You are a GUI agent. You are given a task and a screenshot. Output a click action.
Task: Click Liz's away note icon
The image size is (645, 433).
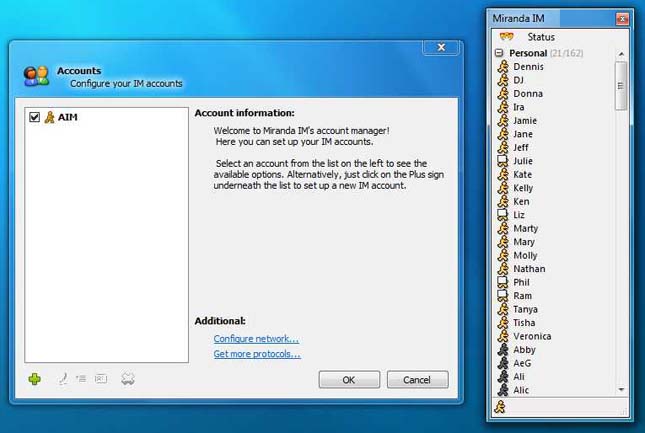click(x=503, y=215)
